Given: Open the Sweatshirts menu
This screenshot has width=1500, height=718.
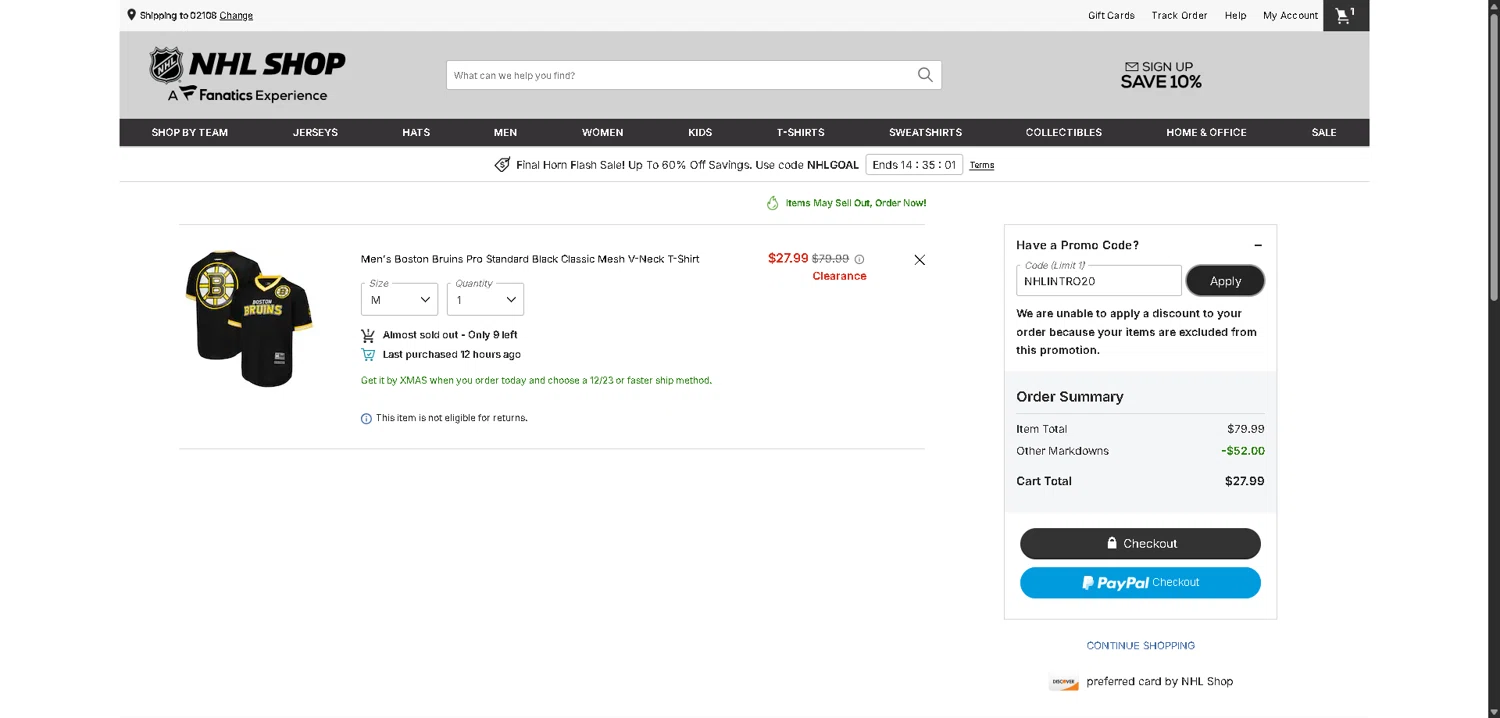Looking at the screenshot, I should click(x=925, y=132).
